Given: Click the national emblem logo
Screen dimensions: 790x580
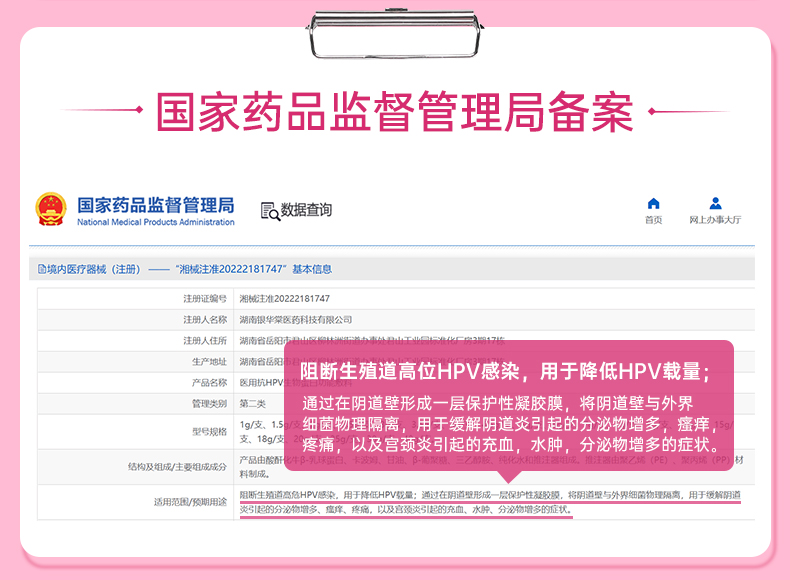Looking at the screenshot, I should click(x=51, y=209).
